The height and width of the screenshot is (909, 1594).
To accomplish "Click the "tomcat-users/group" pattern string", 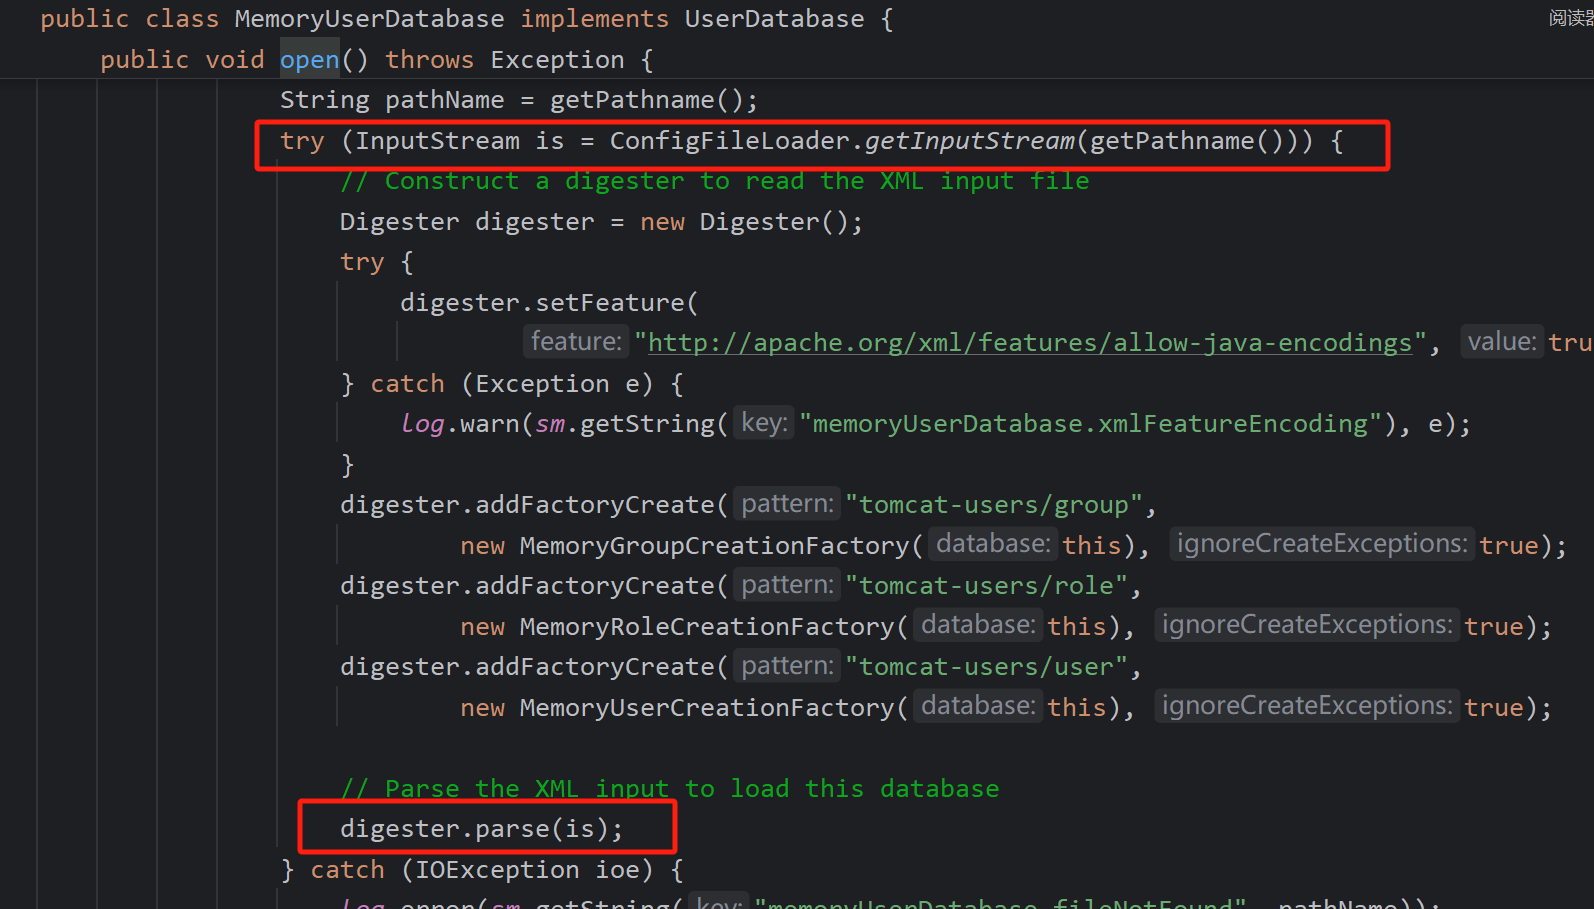I will 994,505.
